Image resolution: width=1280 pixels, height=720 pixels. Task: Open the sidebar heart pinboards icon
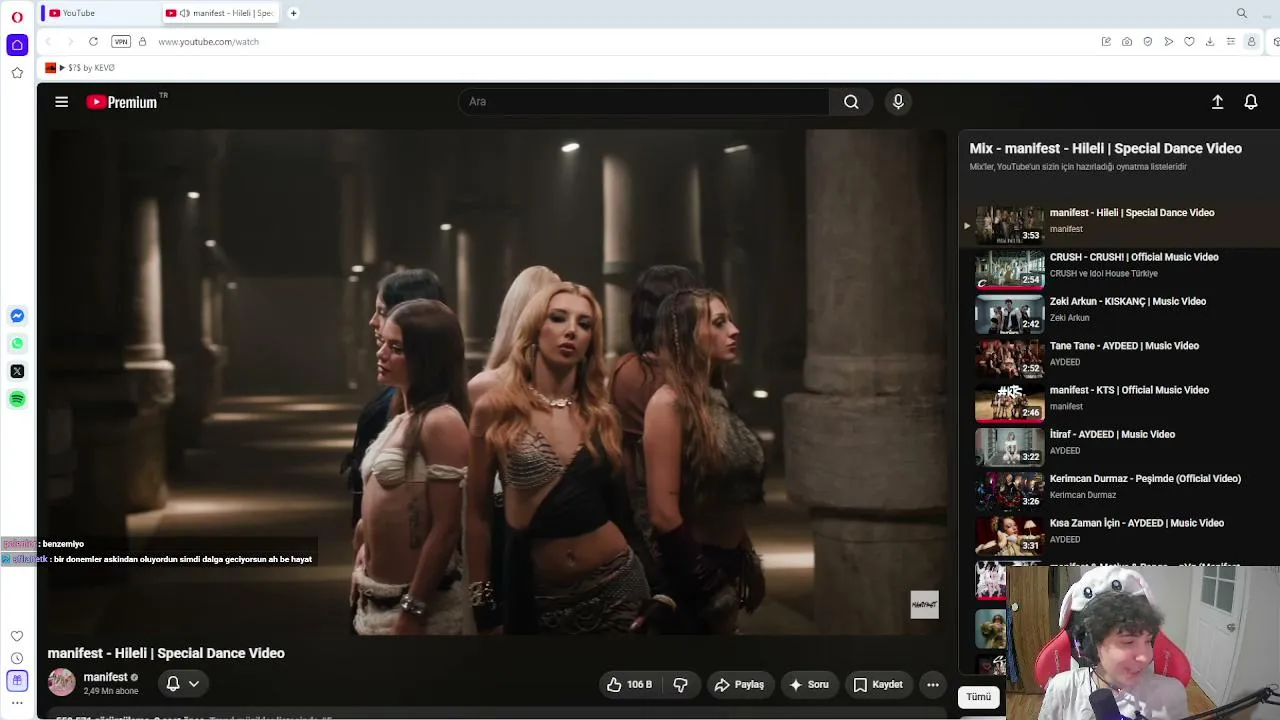pos(17,636)
